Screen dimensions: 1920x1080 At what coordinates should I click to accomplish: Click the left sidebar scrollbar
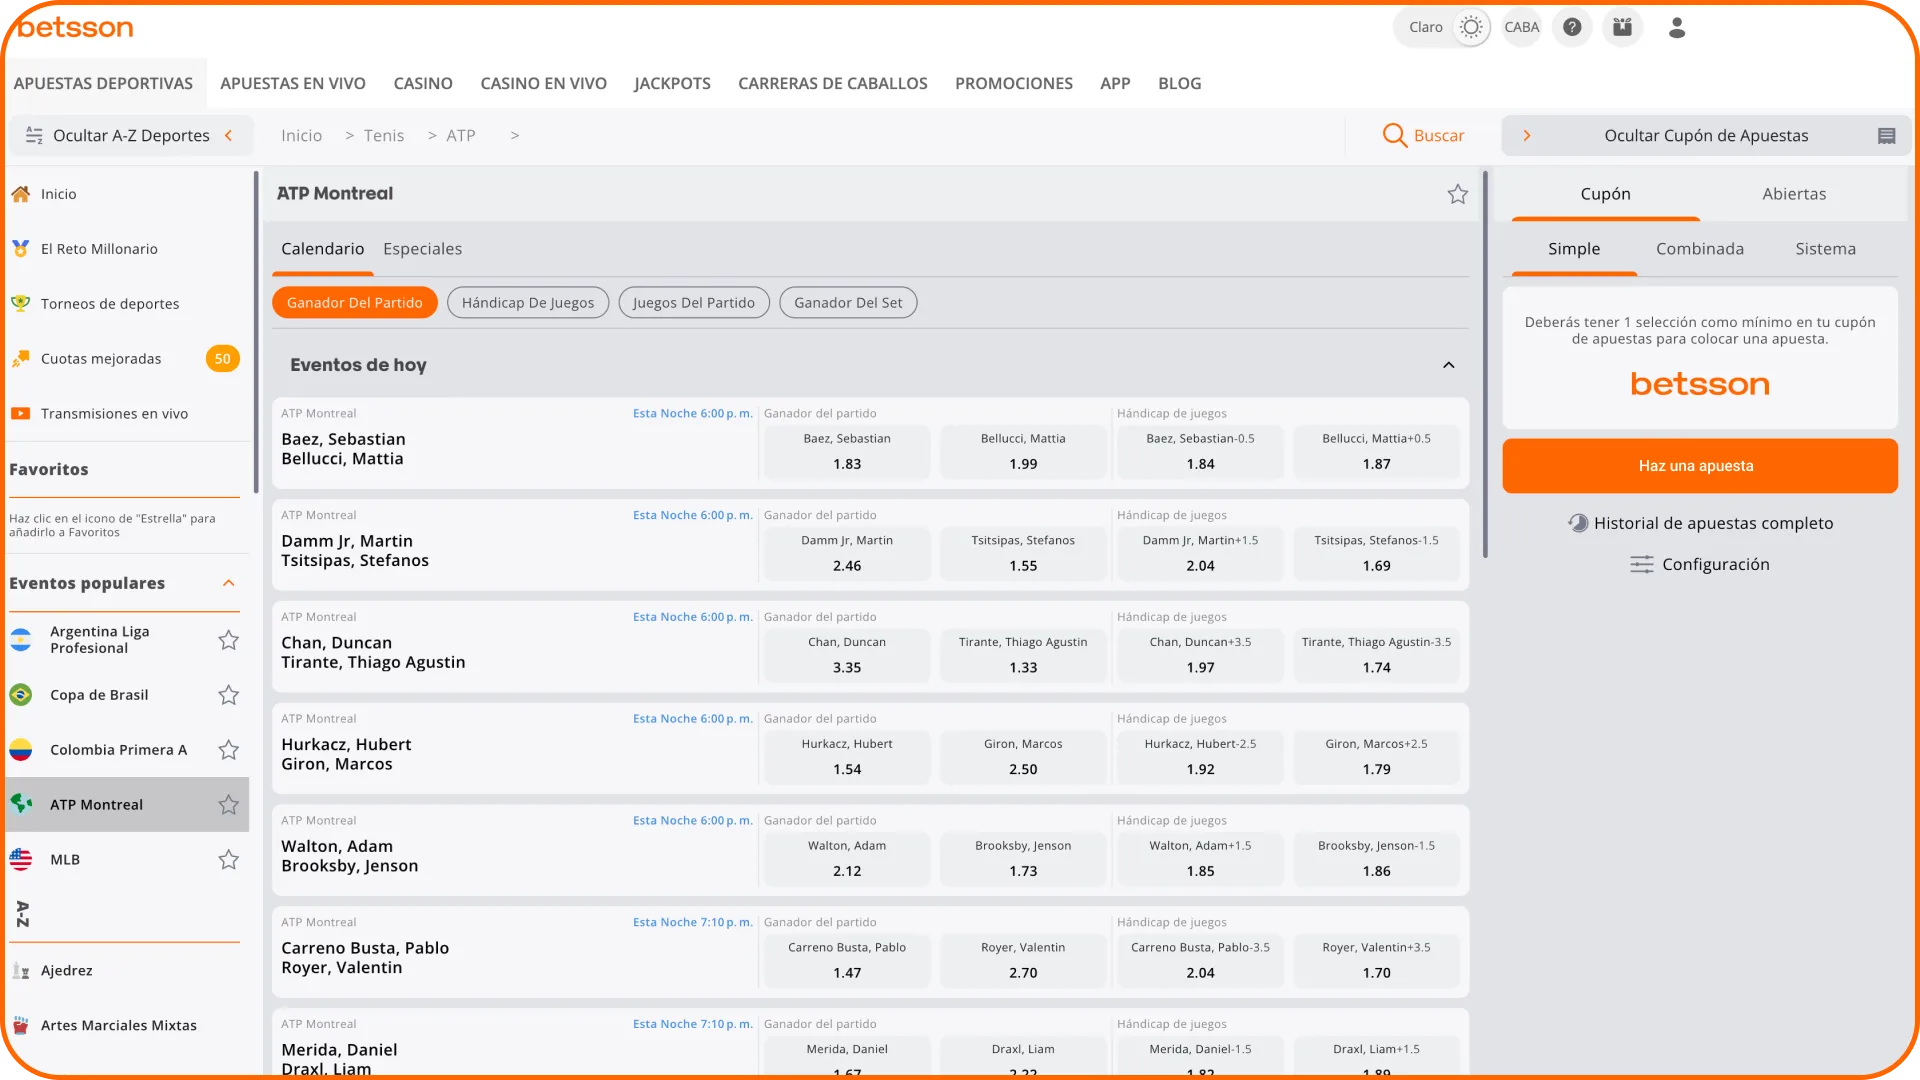tap(257, 332)
